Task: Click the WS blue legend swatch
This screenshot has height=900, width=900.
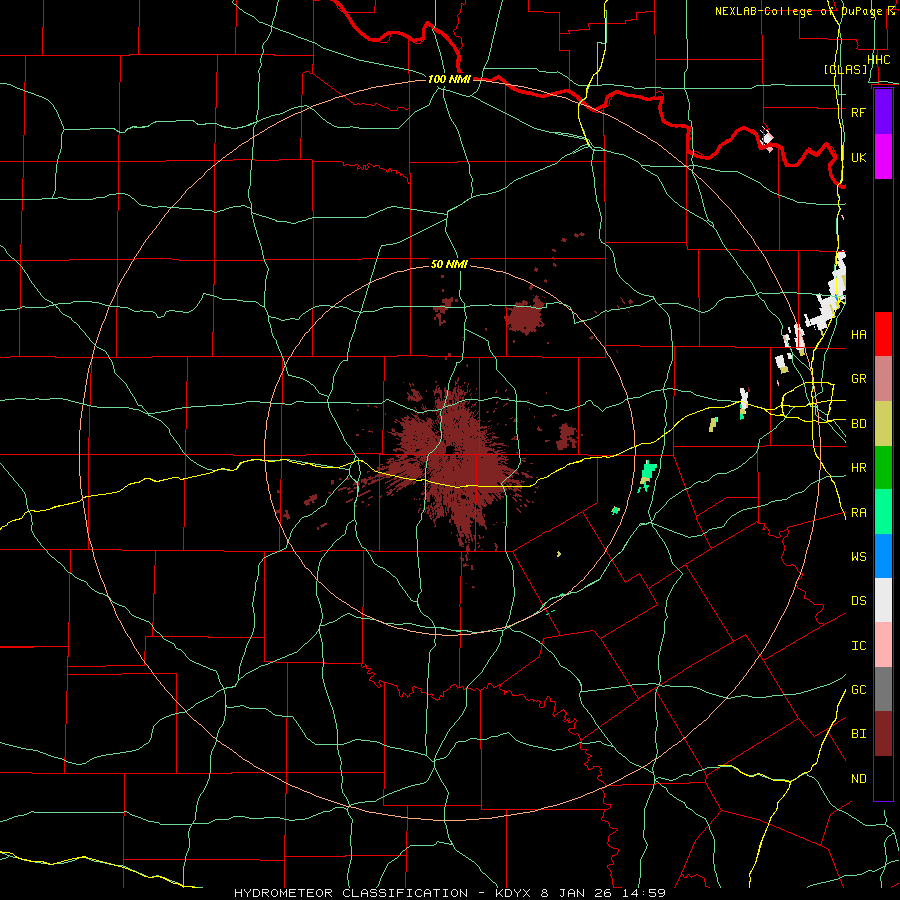Action: point(883,556)
